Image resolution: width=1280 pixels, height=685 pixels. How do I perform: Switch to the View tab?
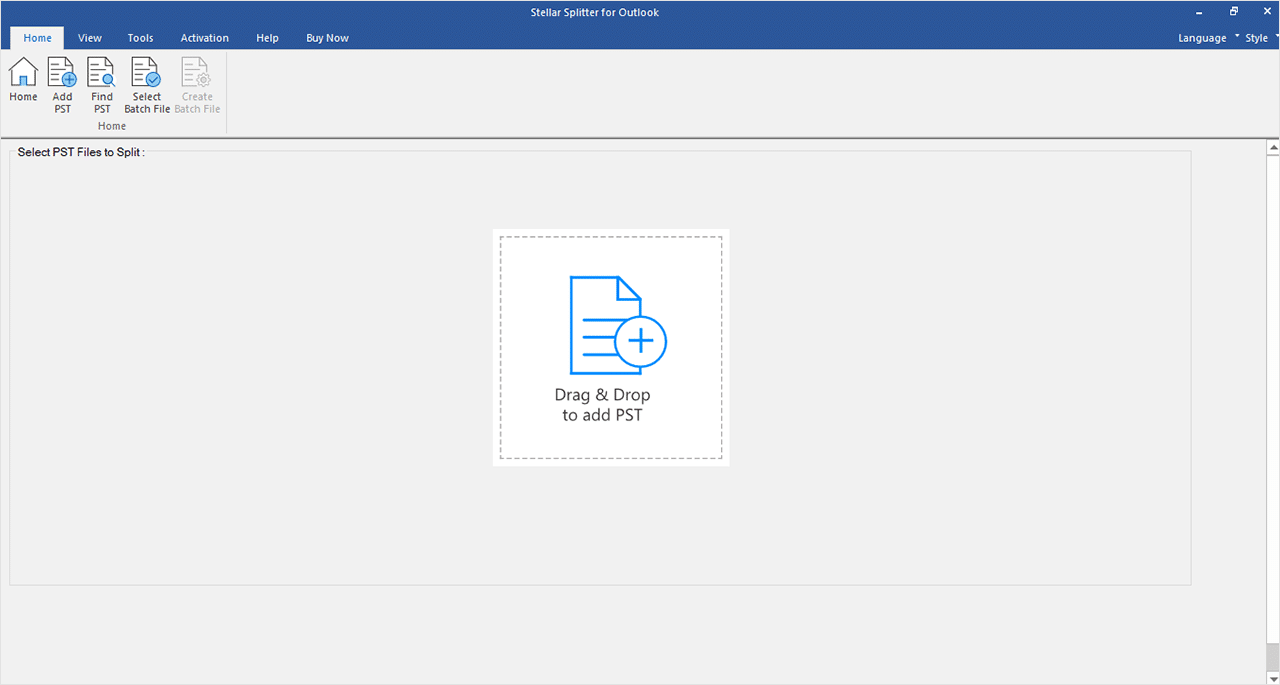pos(89,37)
